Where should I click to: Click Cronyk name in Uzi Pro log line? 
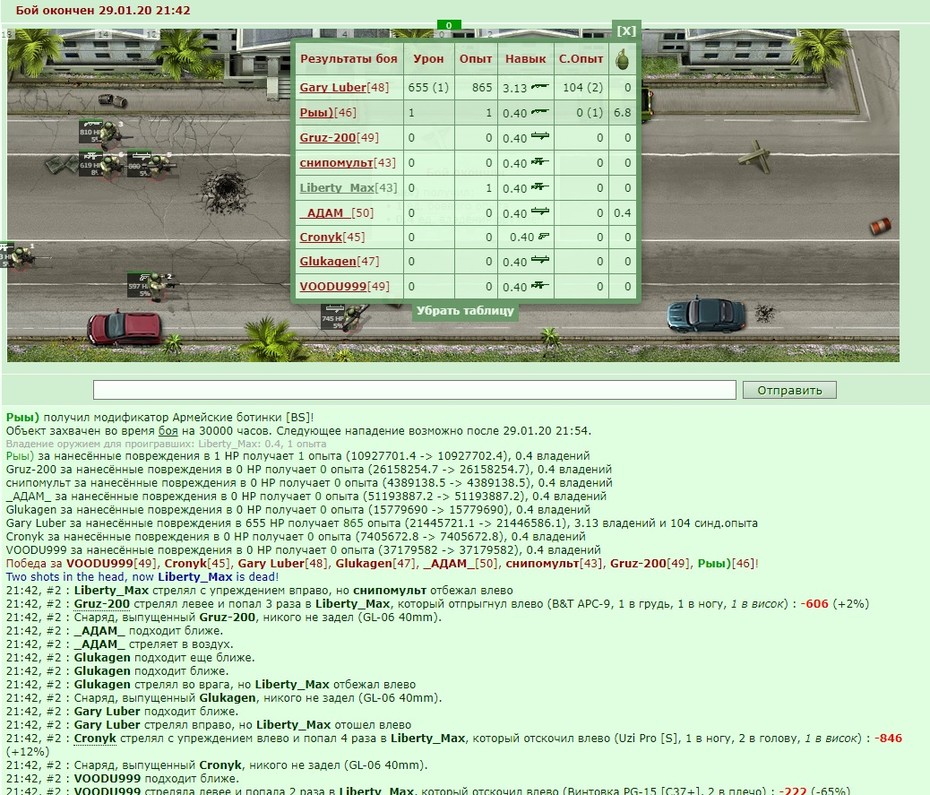tap(95, 738)
